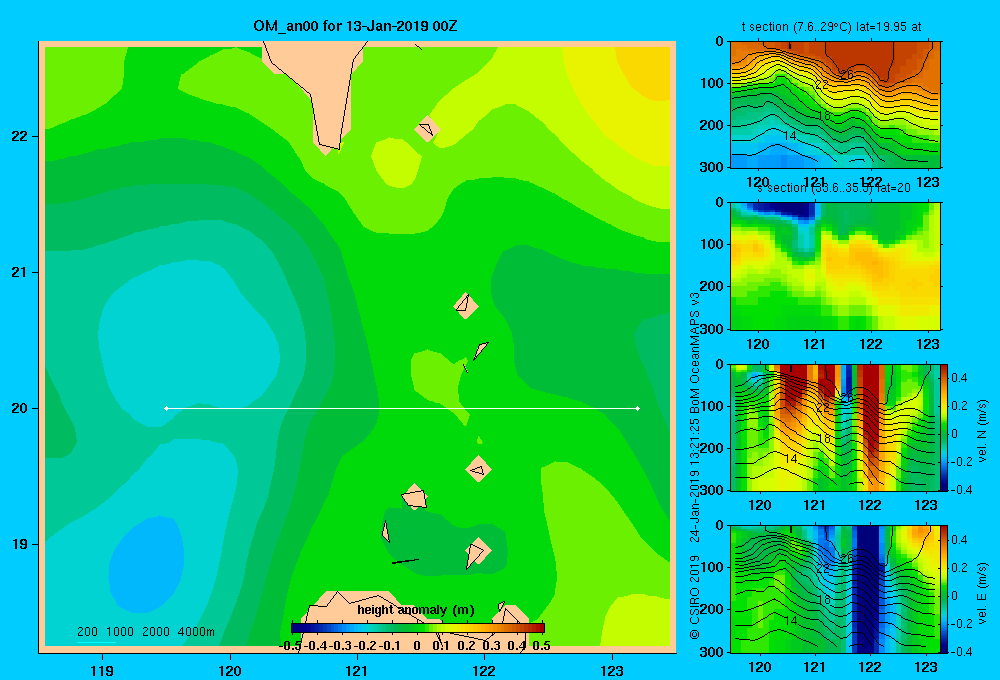The height and width of the screenshot is (680, 1000).
Task: Click the 'height anomaly (m)' legend label
Action: 416,610
